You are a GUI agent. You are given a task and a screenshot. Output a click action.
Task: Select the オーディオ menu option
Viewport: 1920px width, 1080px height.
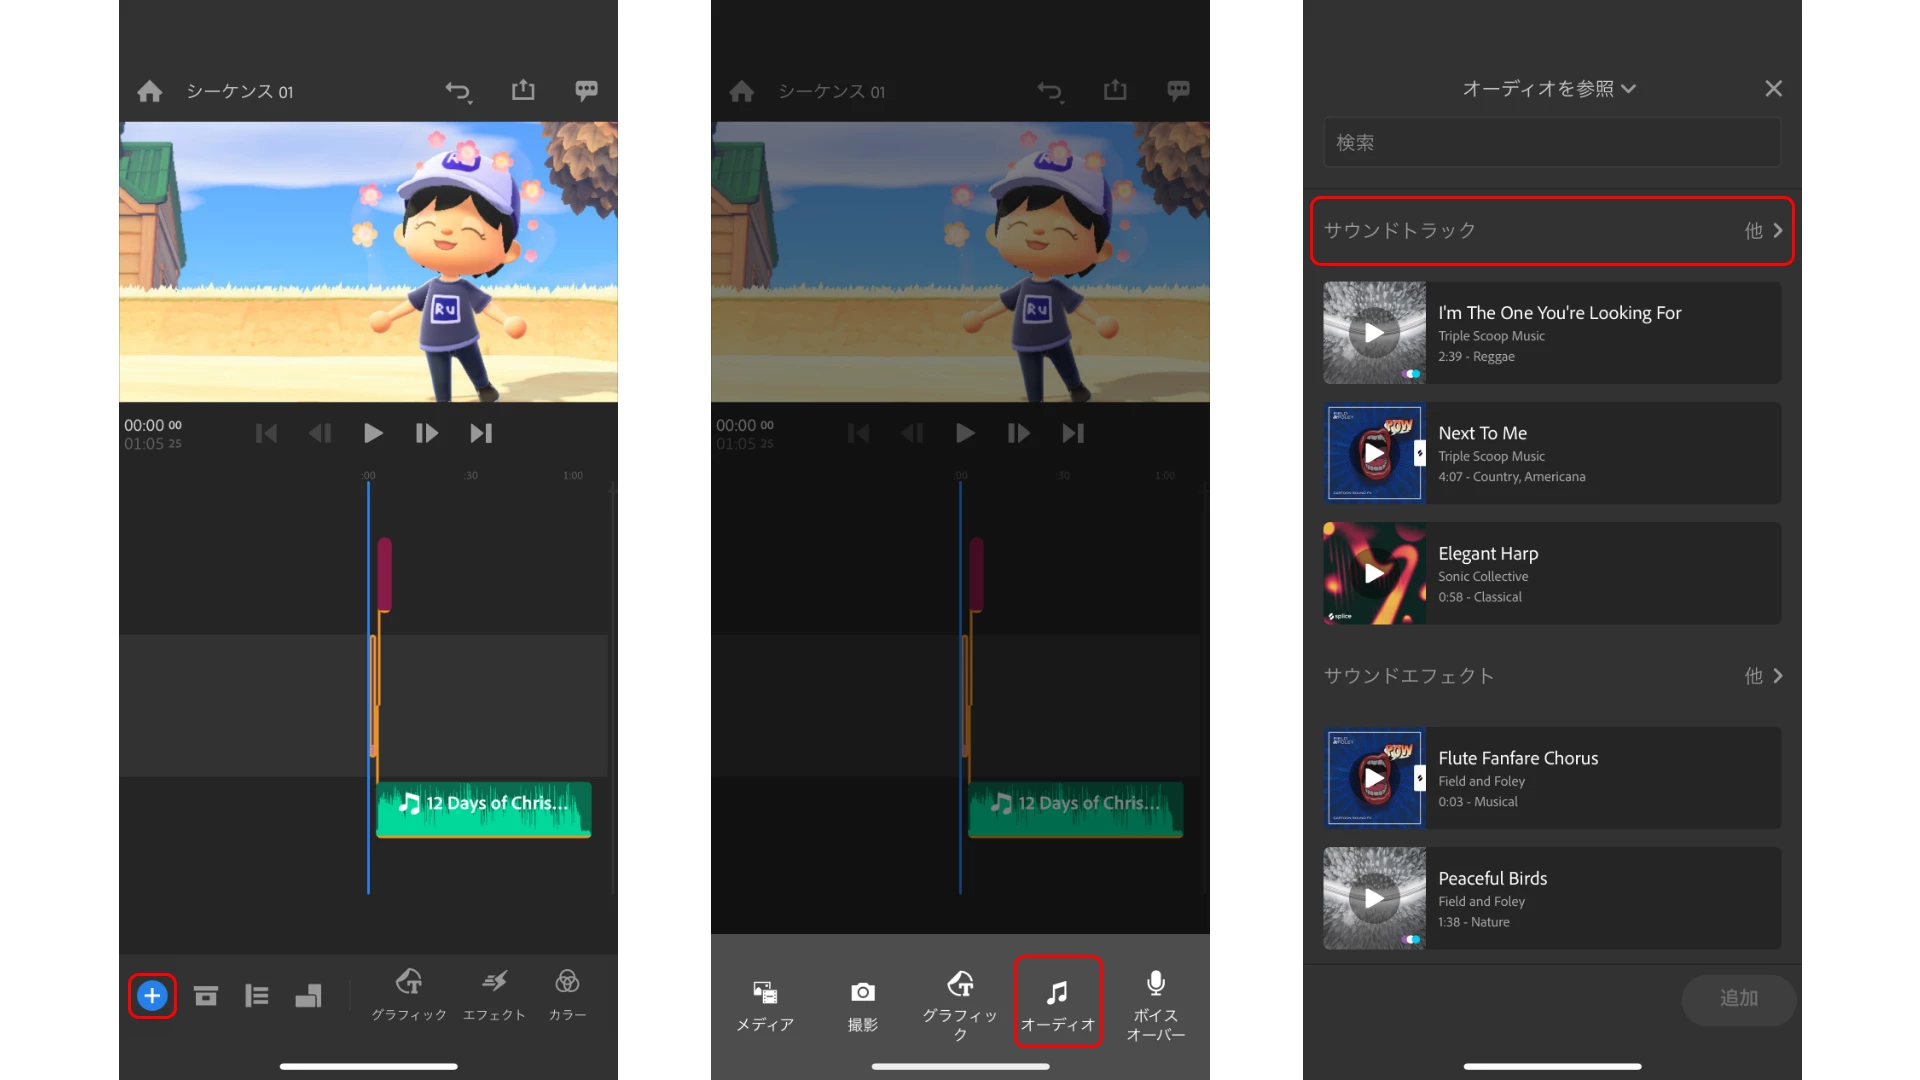click(x=1057, y=1003)
